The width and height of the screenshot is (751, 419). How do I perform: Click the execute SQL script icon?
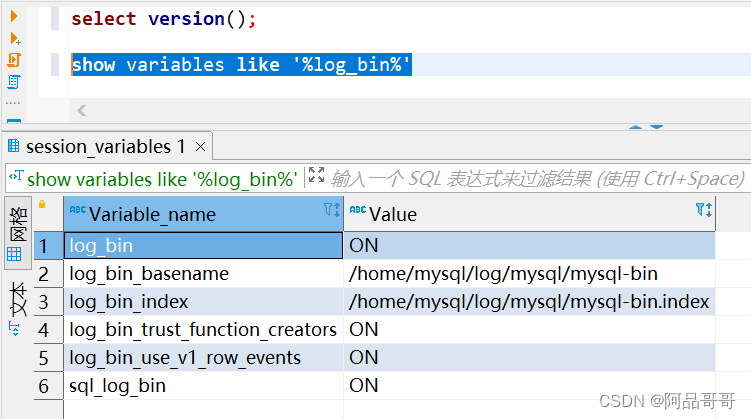click(x=14, y=60)
